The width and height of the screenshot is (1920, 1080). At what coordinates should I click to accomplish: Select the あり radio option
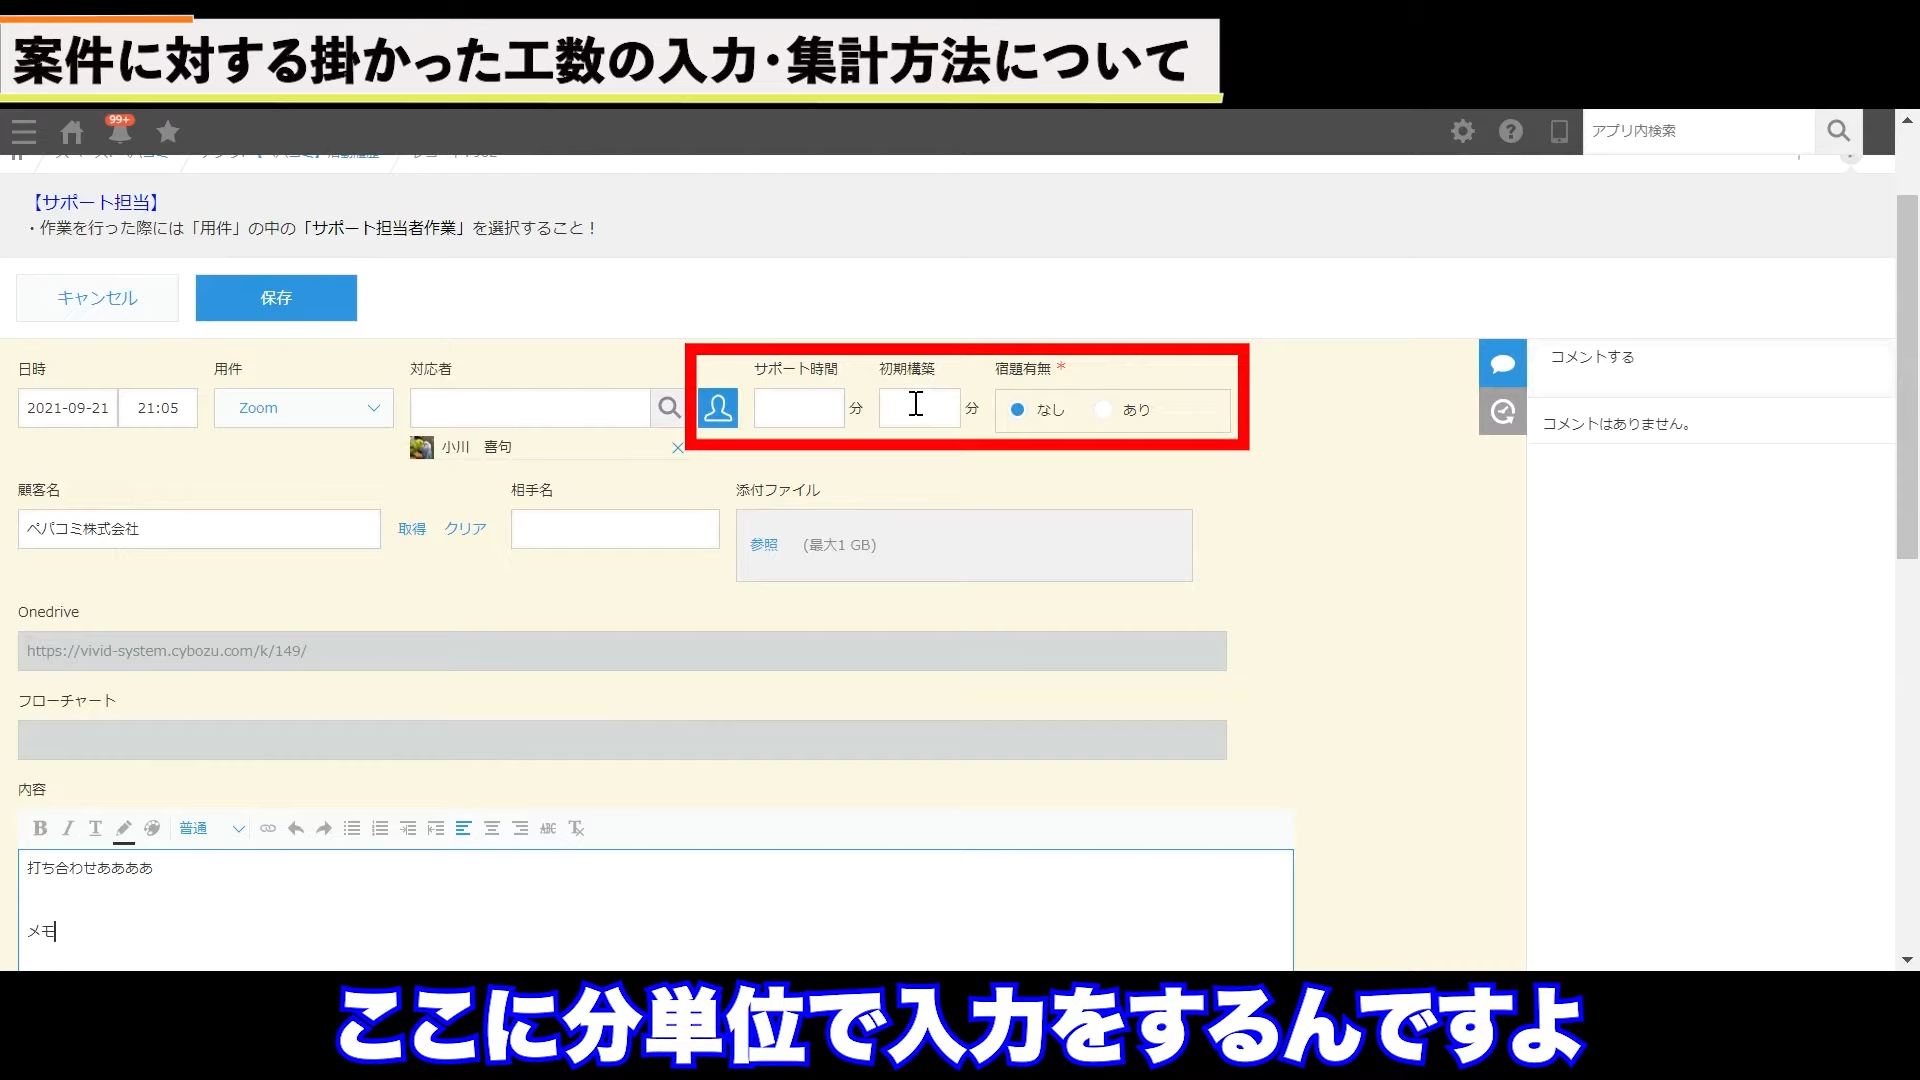[1104, 410]
